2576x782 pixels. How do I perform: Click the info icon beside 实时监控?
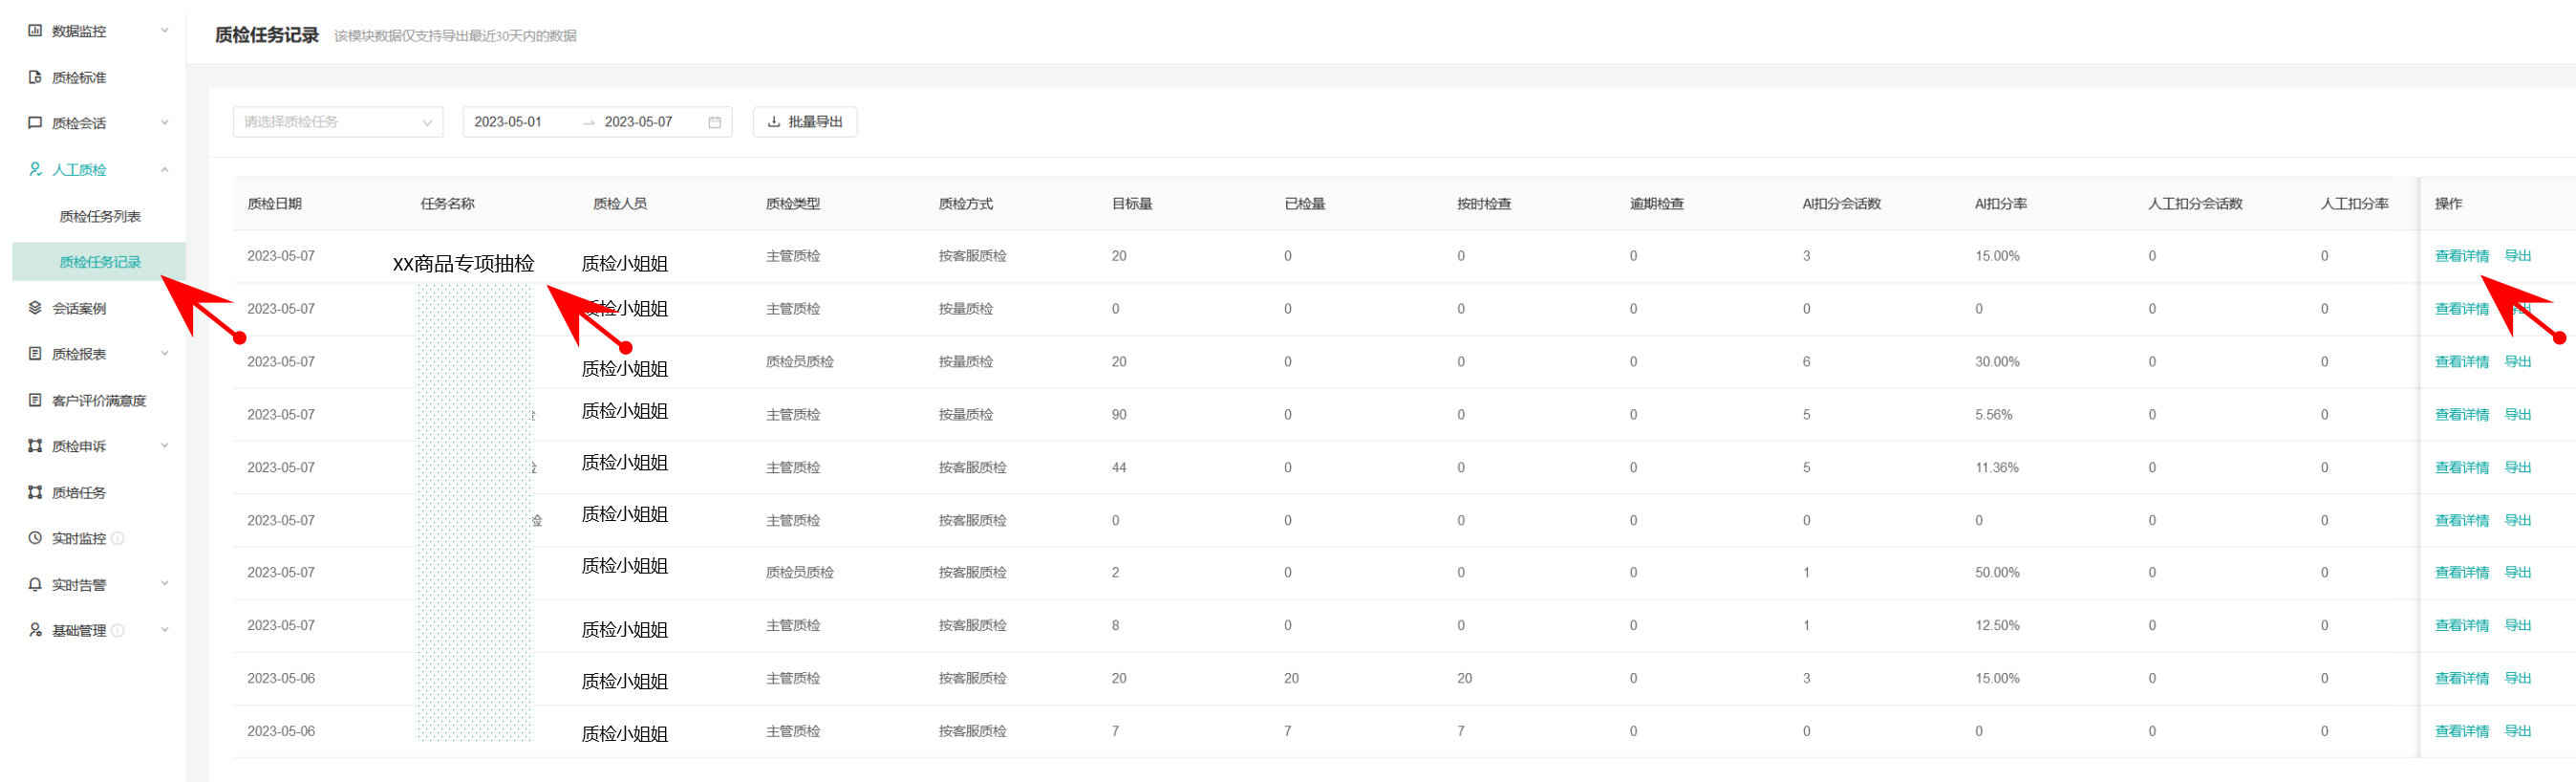[118, 538]
